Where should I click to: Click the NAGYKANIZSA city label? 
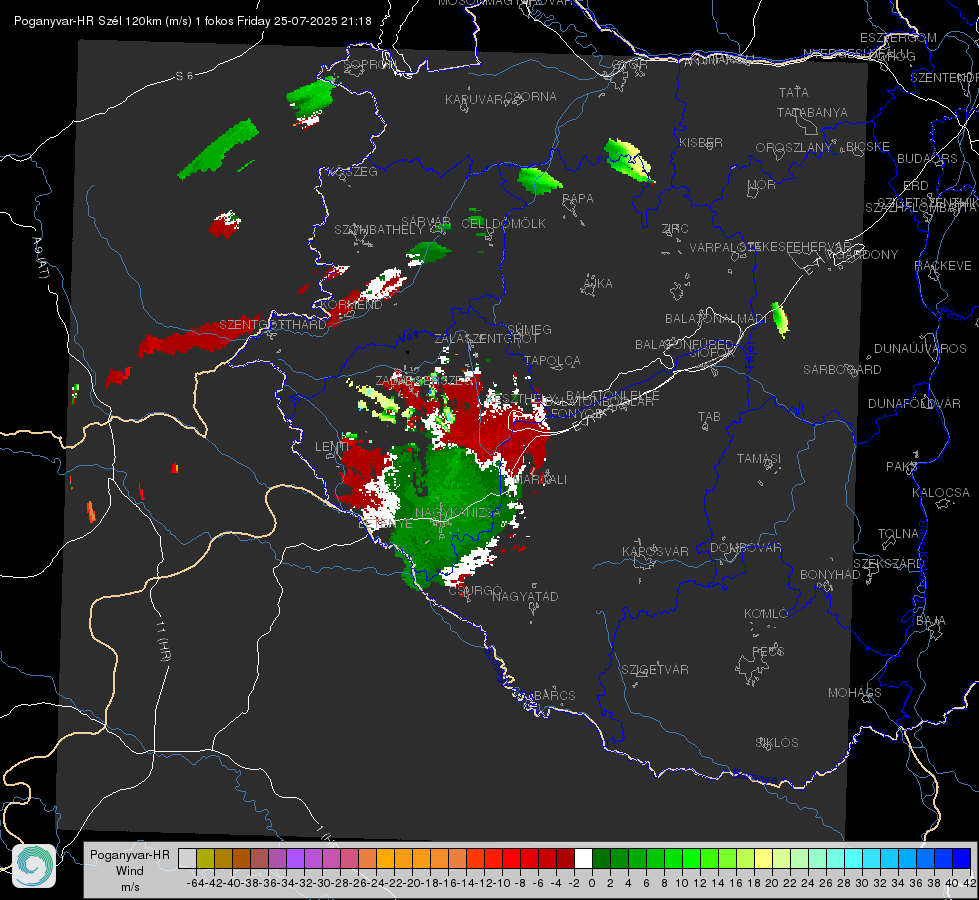pos(458,512)
